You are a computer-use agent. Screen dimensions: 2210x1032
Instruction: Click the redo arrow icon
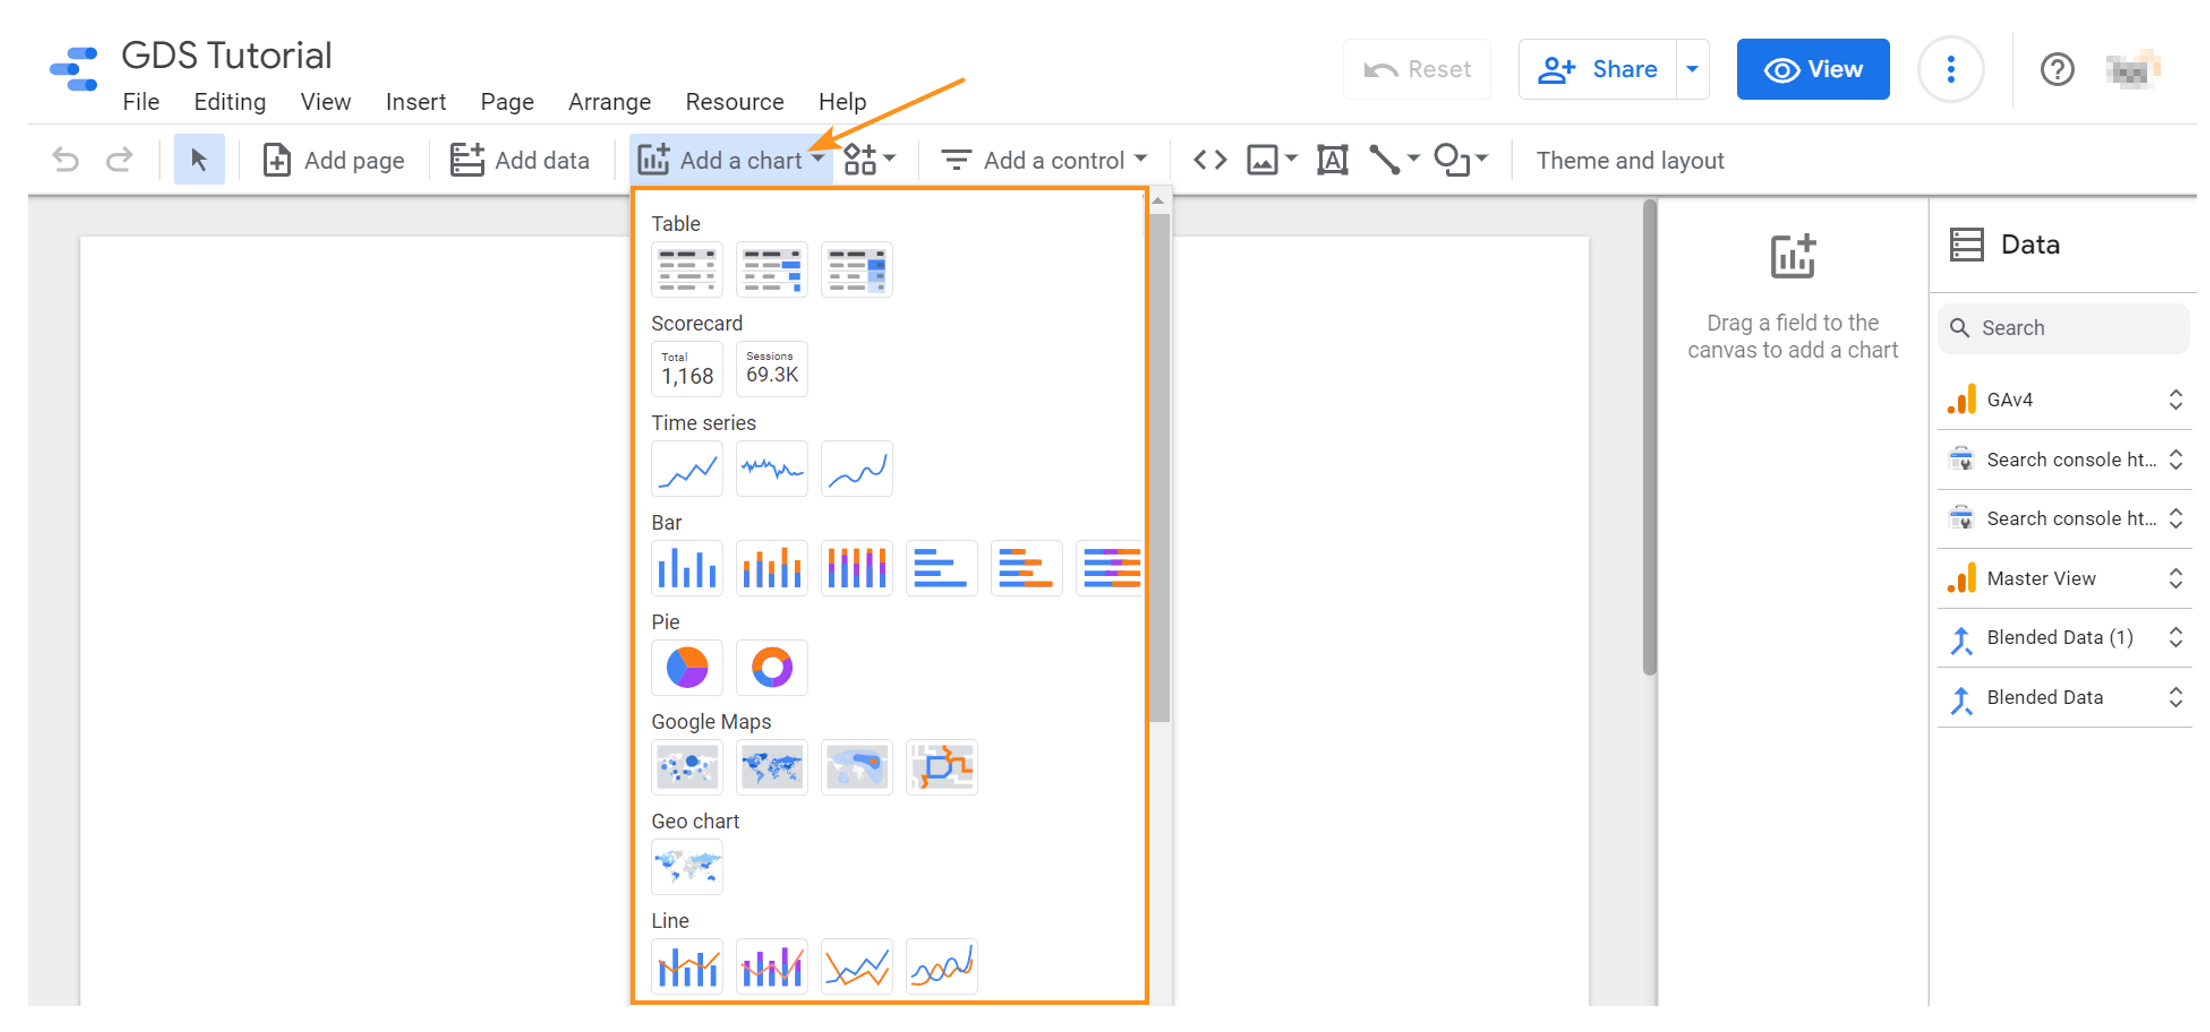pyautogui.click(x=120, y=160)
